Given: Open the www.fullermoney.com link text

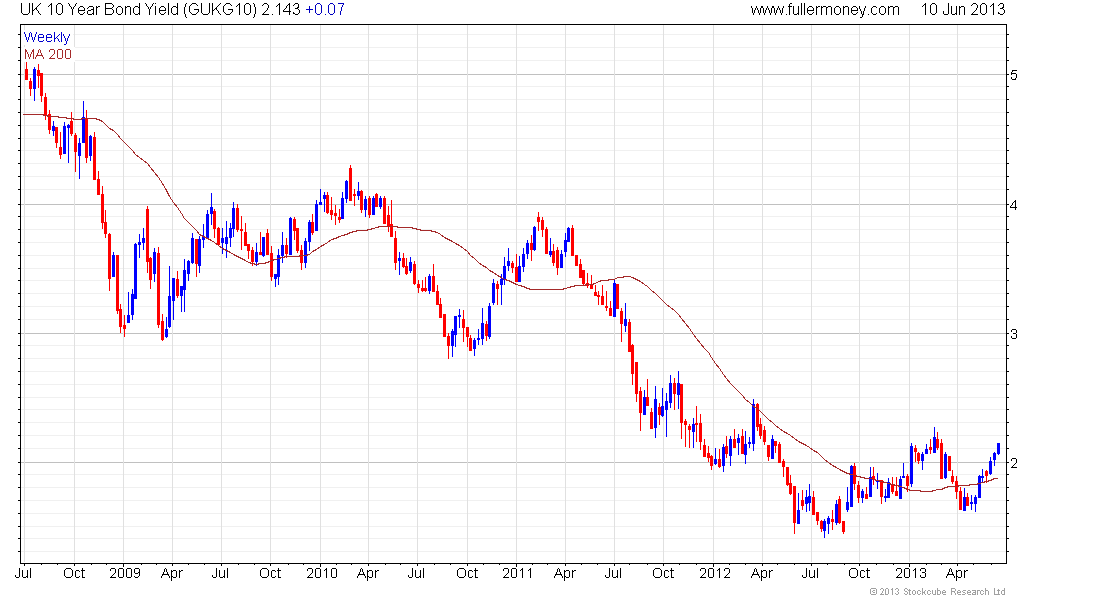Looking at the screenshot, I should (x=825, y=10).
